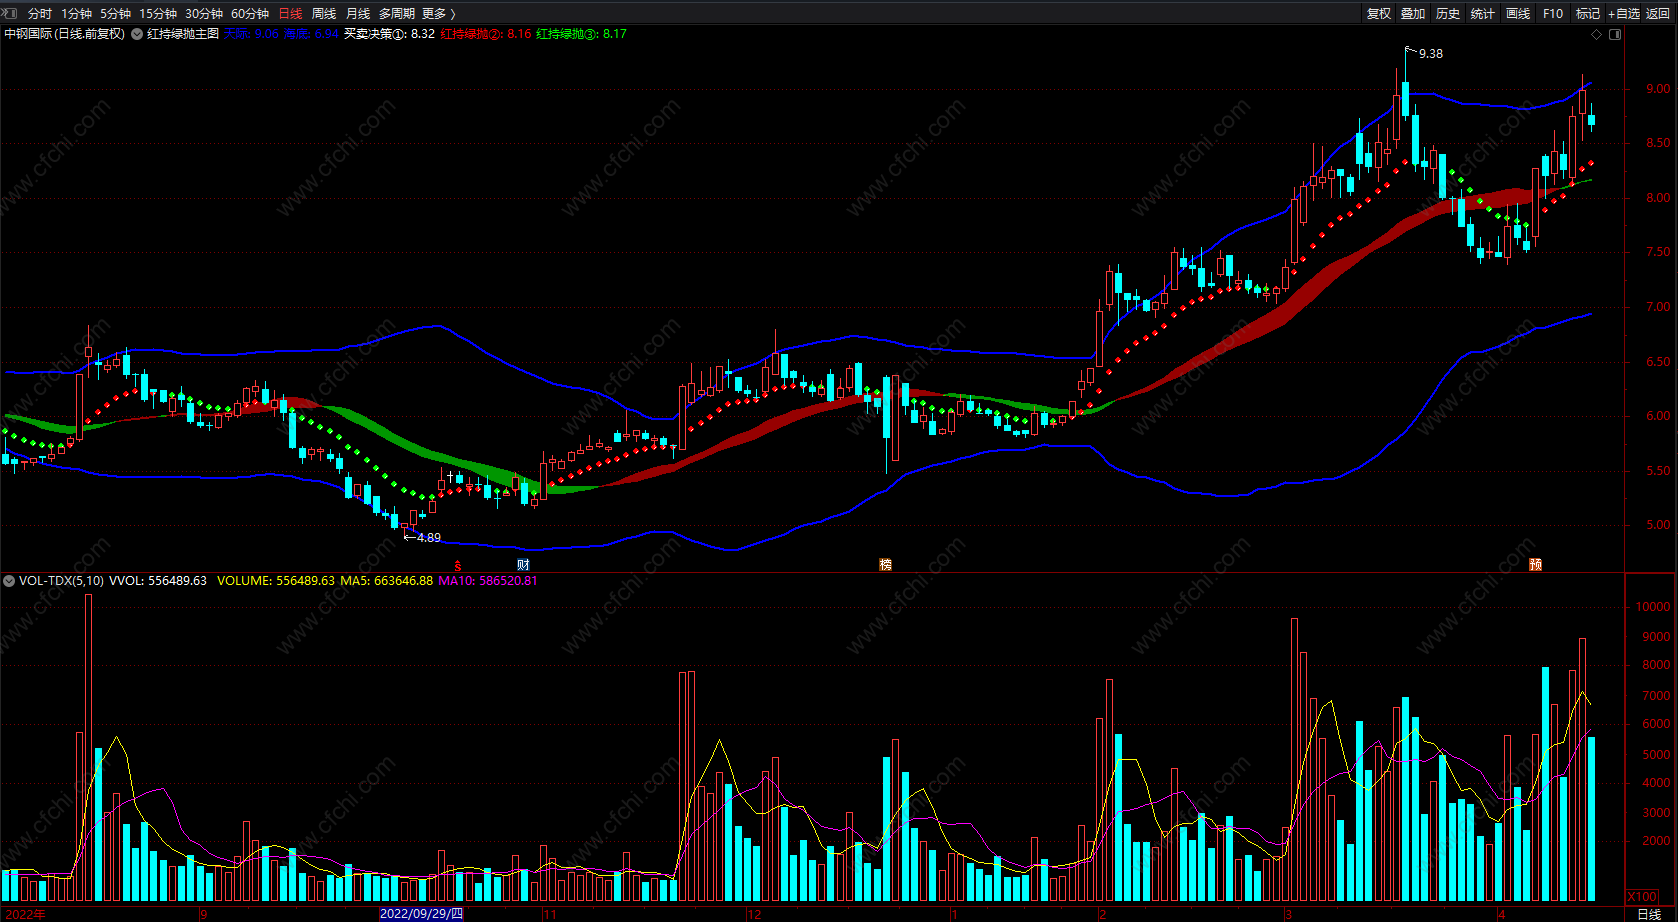Click the MA5: 663646.88 value
Viewport: 1678px width, 922px height.
tap(387, 581)
